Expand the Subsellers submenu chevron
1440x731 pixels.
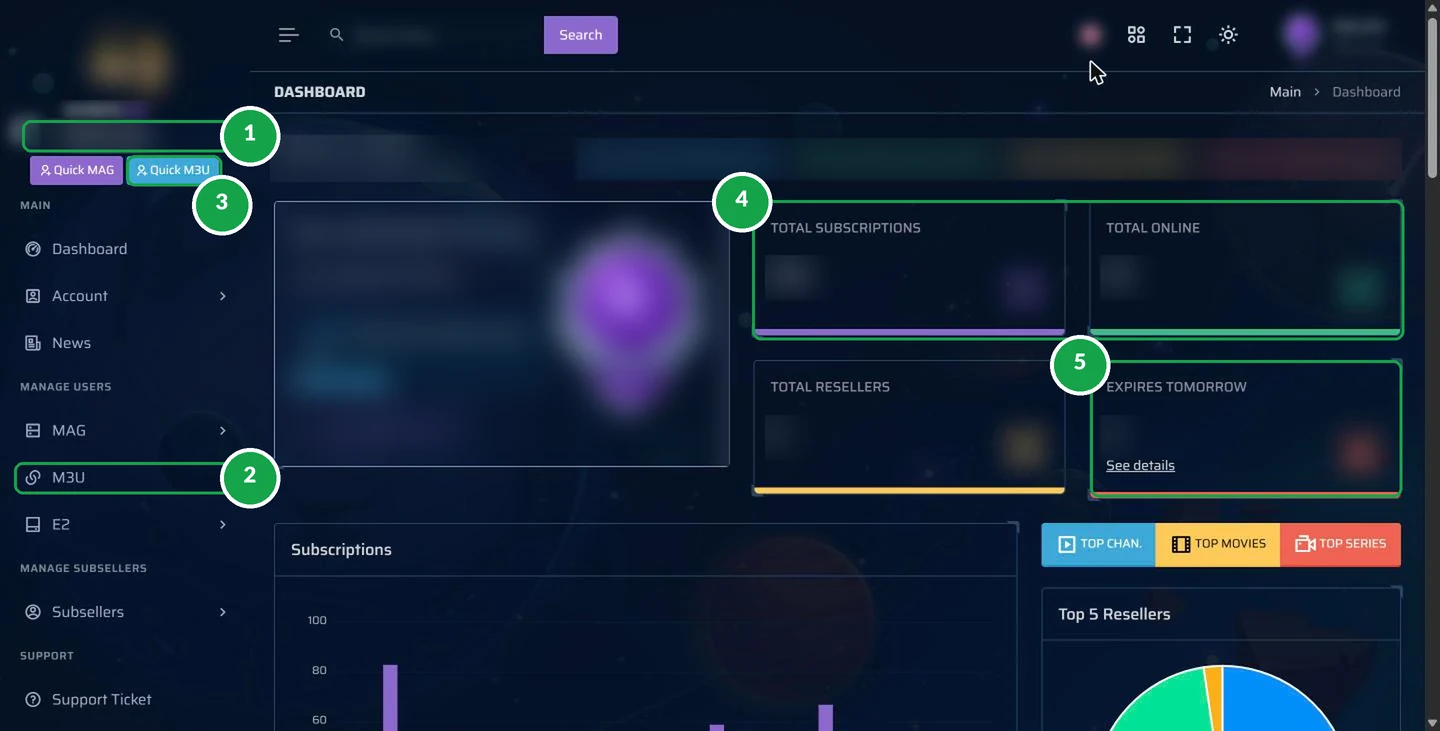[223, 612]
